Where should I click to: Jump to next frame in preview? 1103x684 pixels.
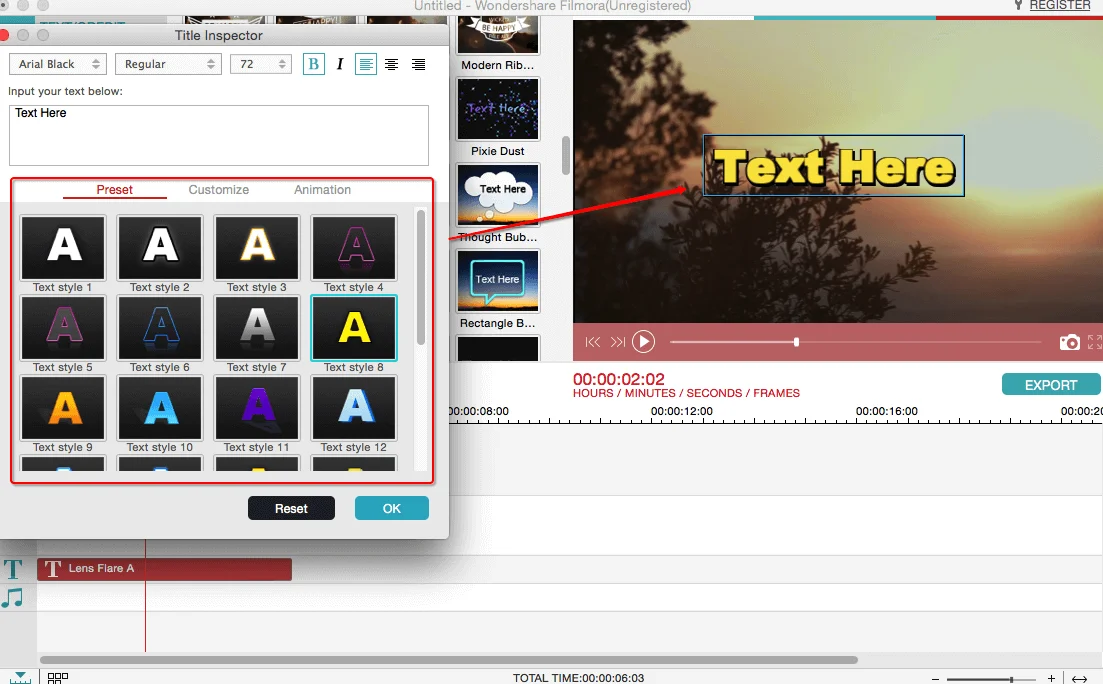[618, 342]
